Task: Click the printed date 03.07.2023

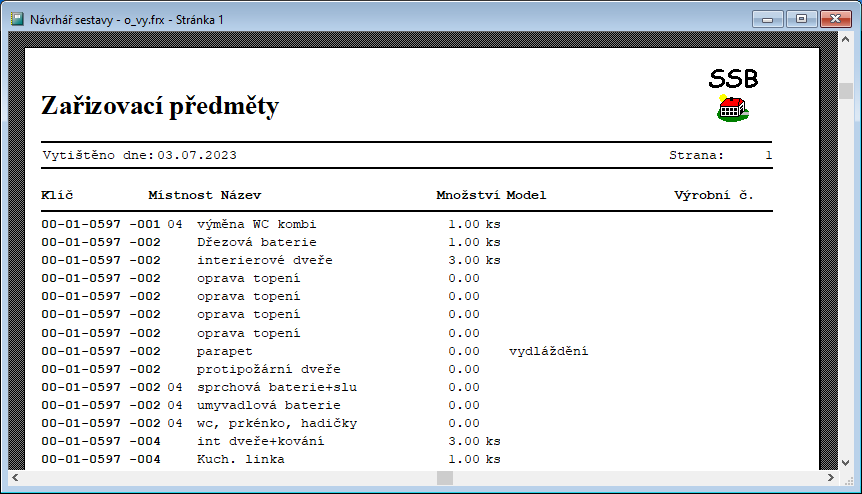Action: [x=197, y=155]
